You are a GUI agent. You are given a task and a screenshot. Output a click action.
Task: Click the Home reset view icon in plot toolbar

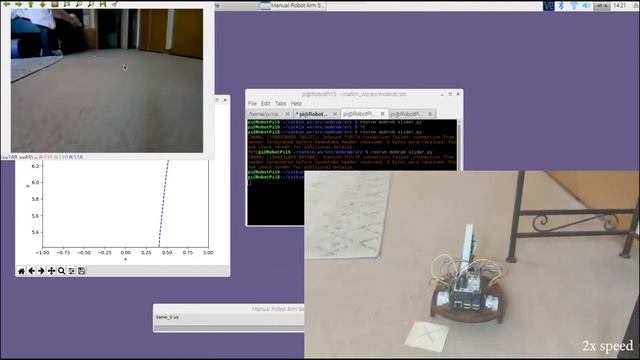click(22, 271)
